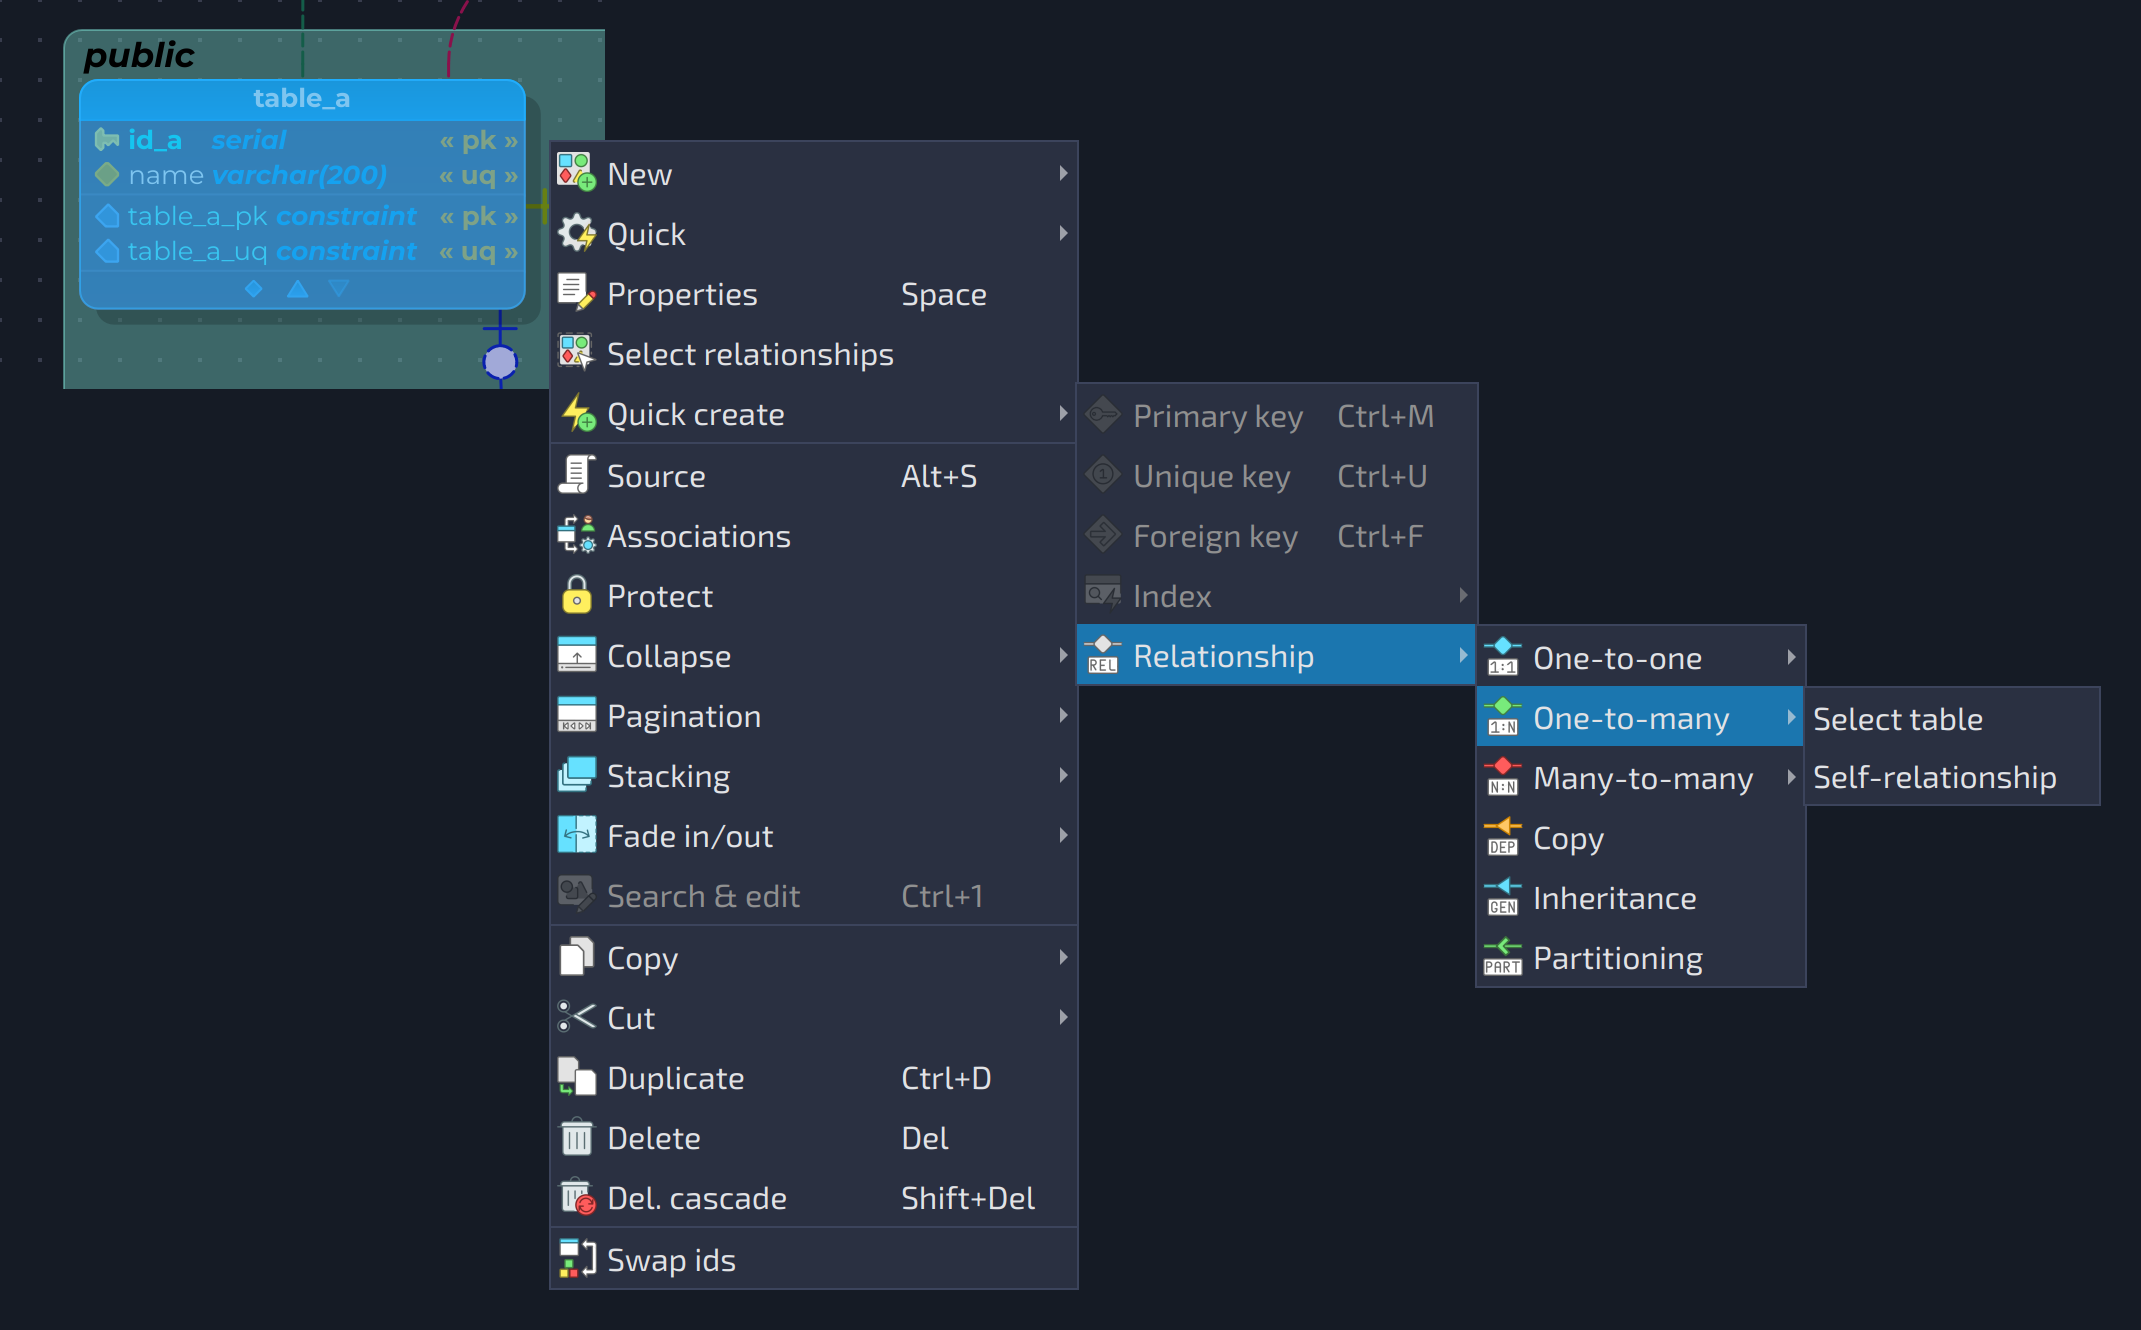Click the Delete trash can icon

[x=577, y=1137]
